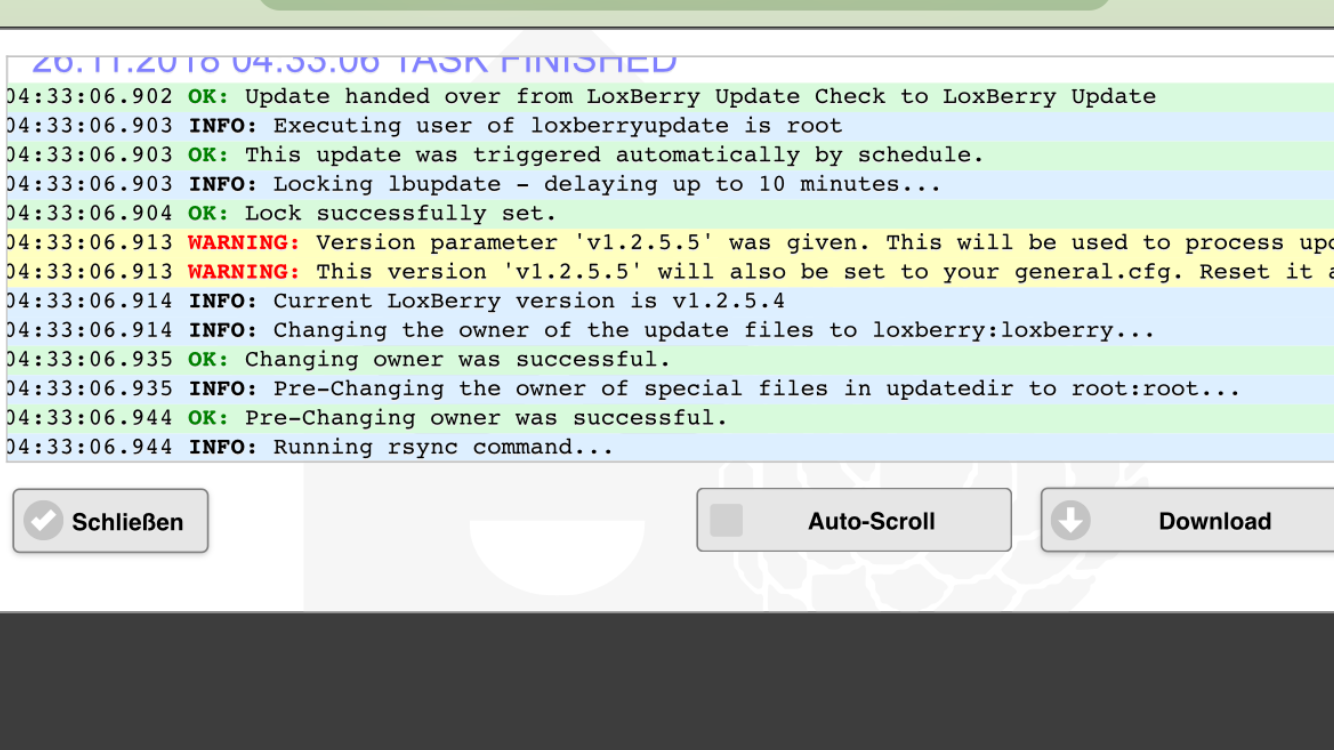
Task: Click the Auto-Scroll button text
Action: pyautogui.click(x=871, y=521)
